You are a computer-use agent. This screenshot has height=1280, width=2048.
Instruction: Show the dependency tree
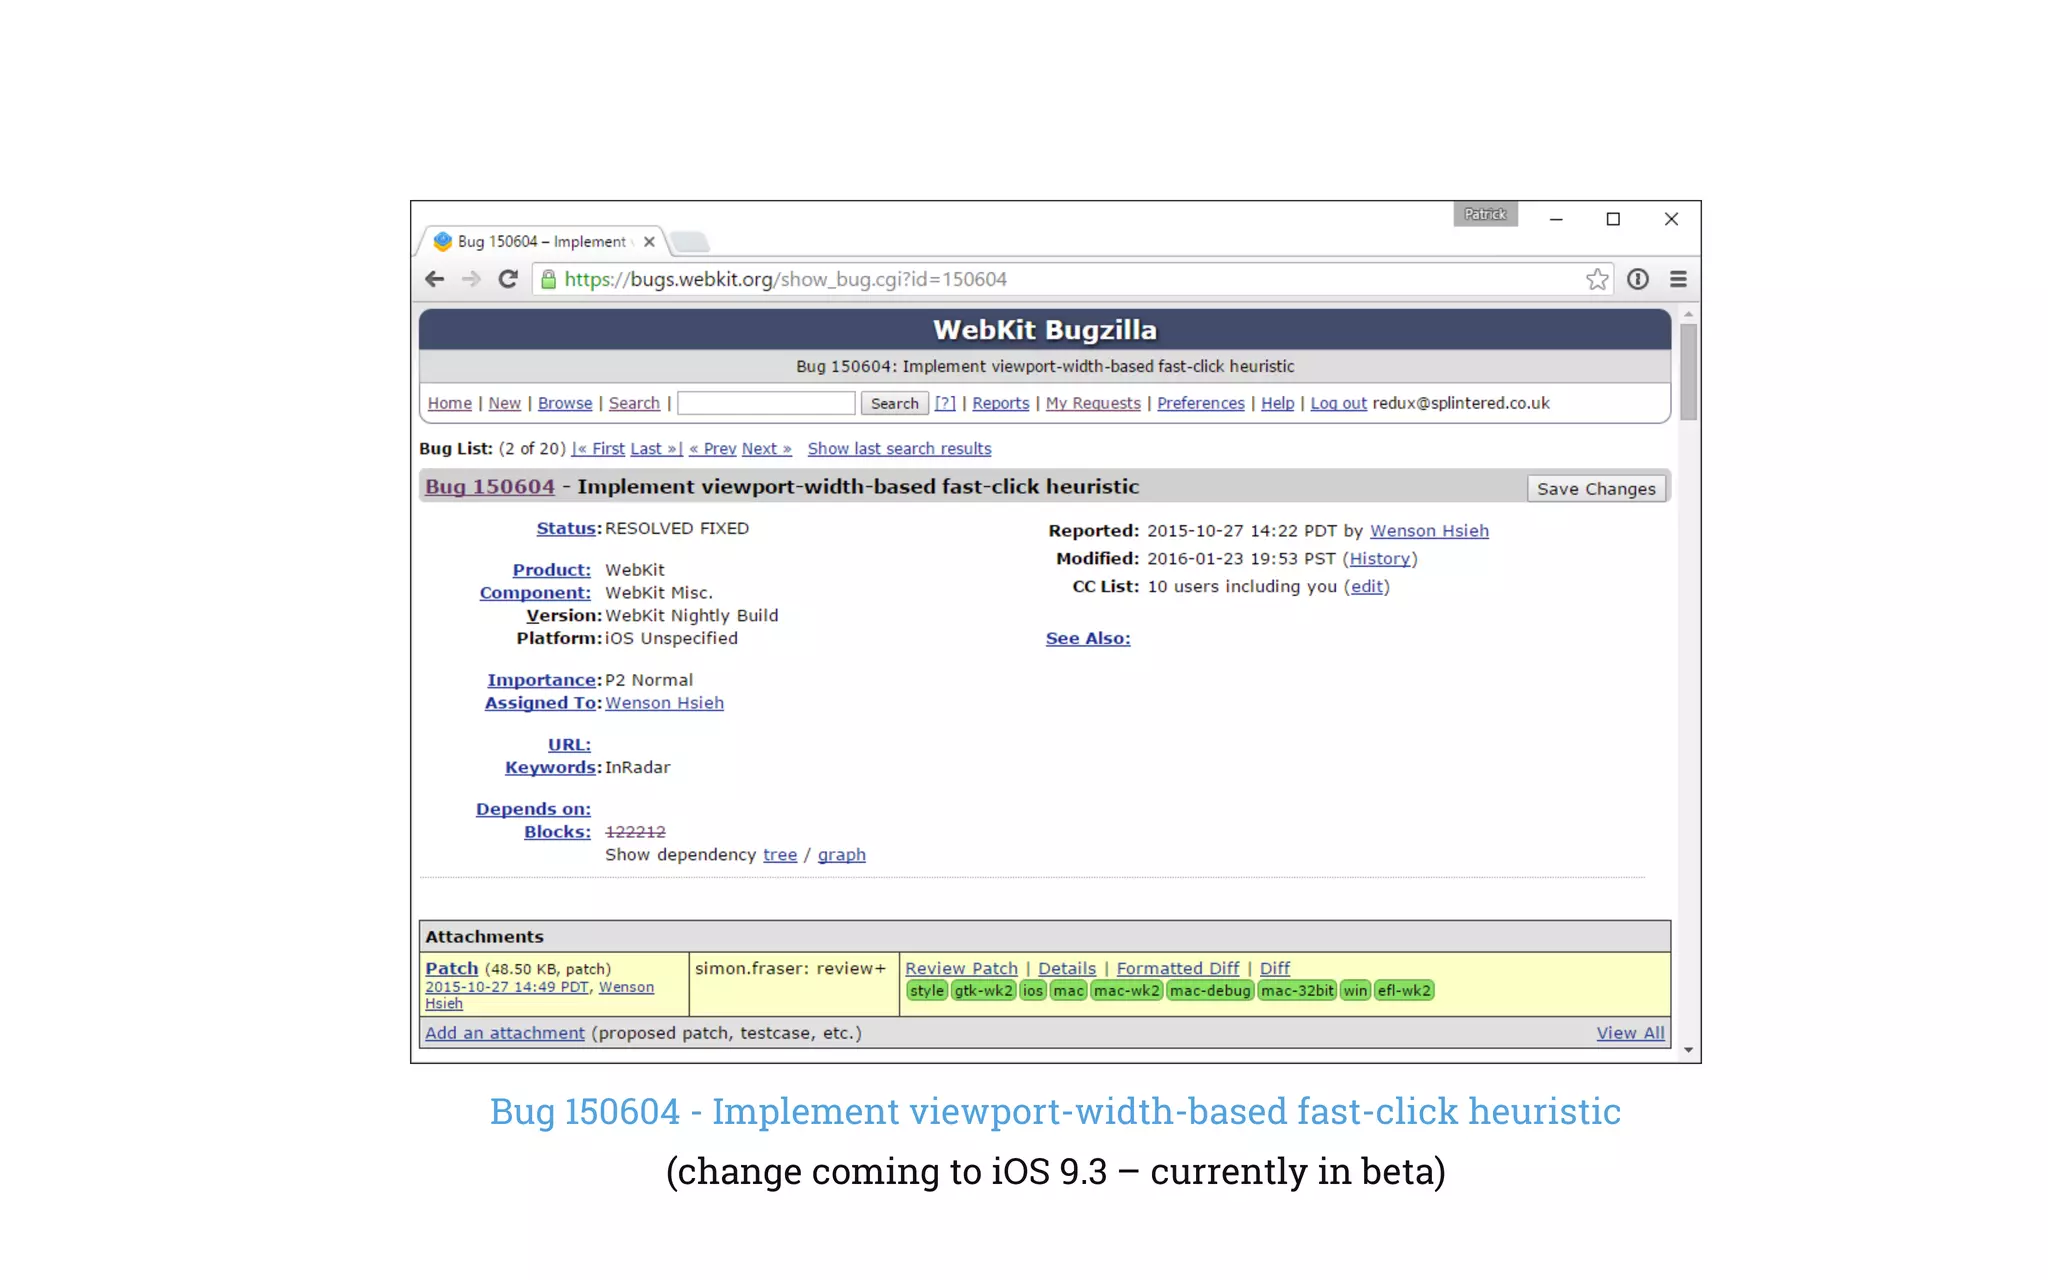[x=780, y=855]
